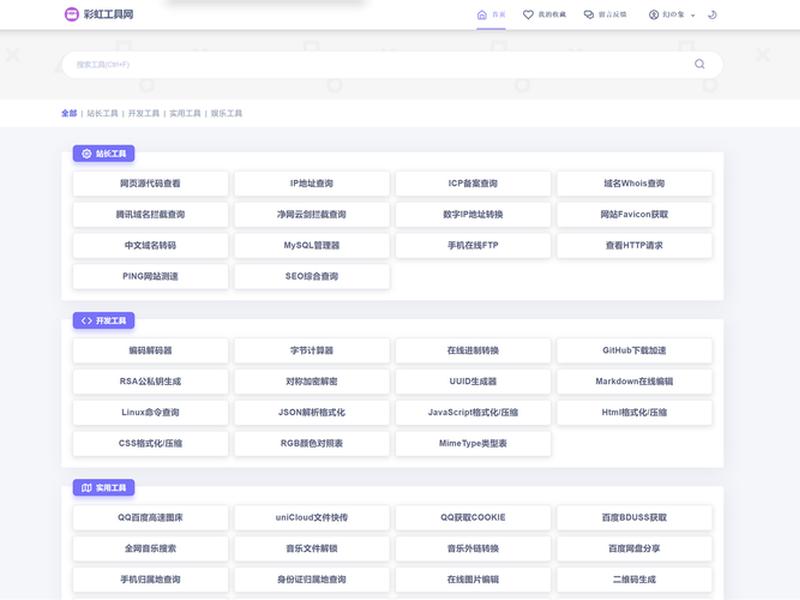Open 中文域名转码 tool
The width and height of the screenshot is (800, 600).
point(151,245)
